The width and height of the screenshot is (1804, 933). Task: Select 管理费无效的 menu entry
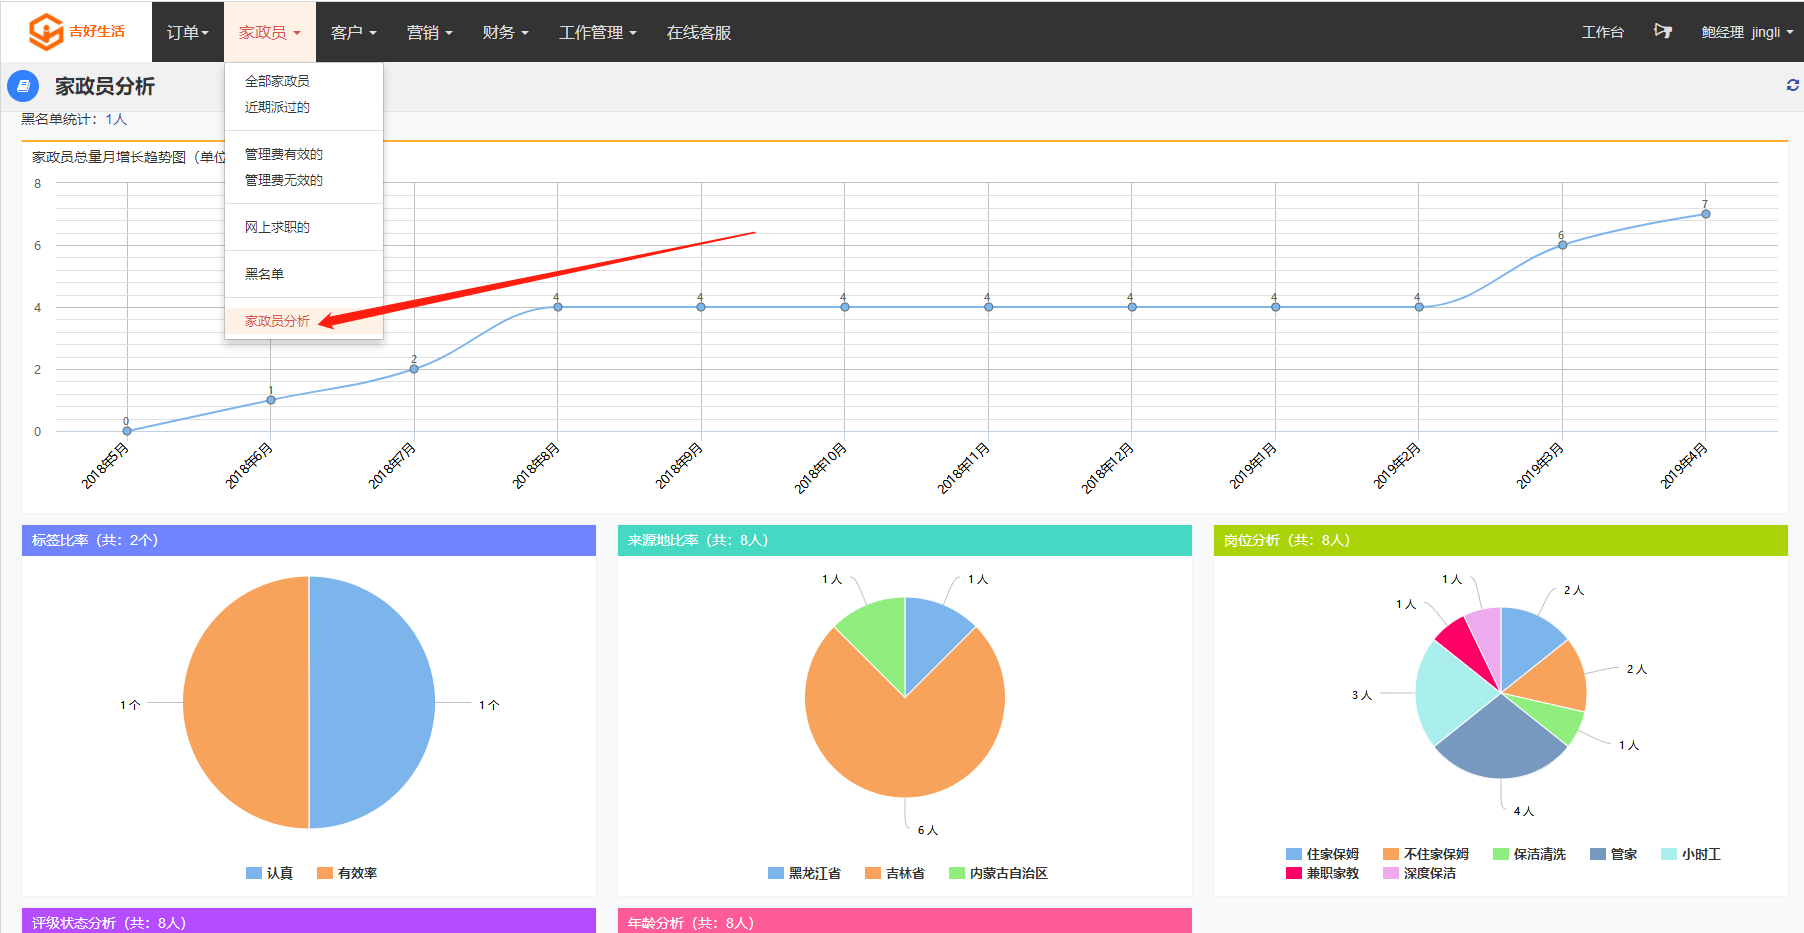point(304,180)
